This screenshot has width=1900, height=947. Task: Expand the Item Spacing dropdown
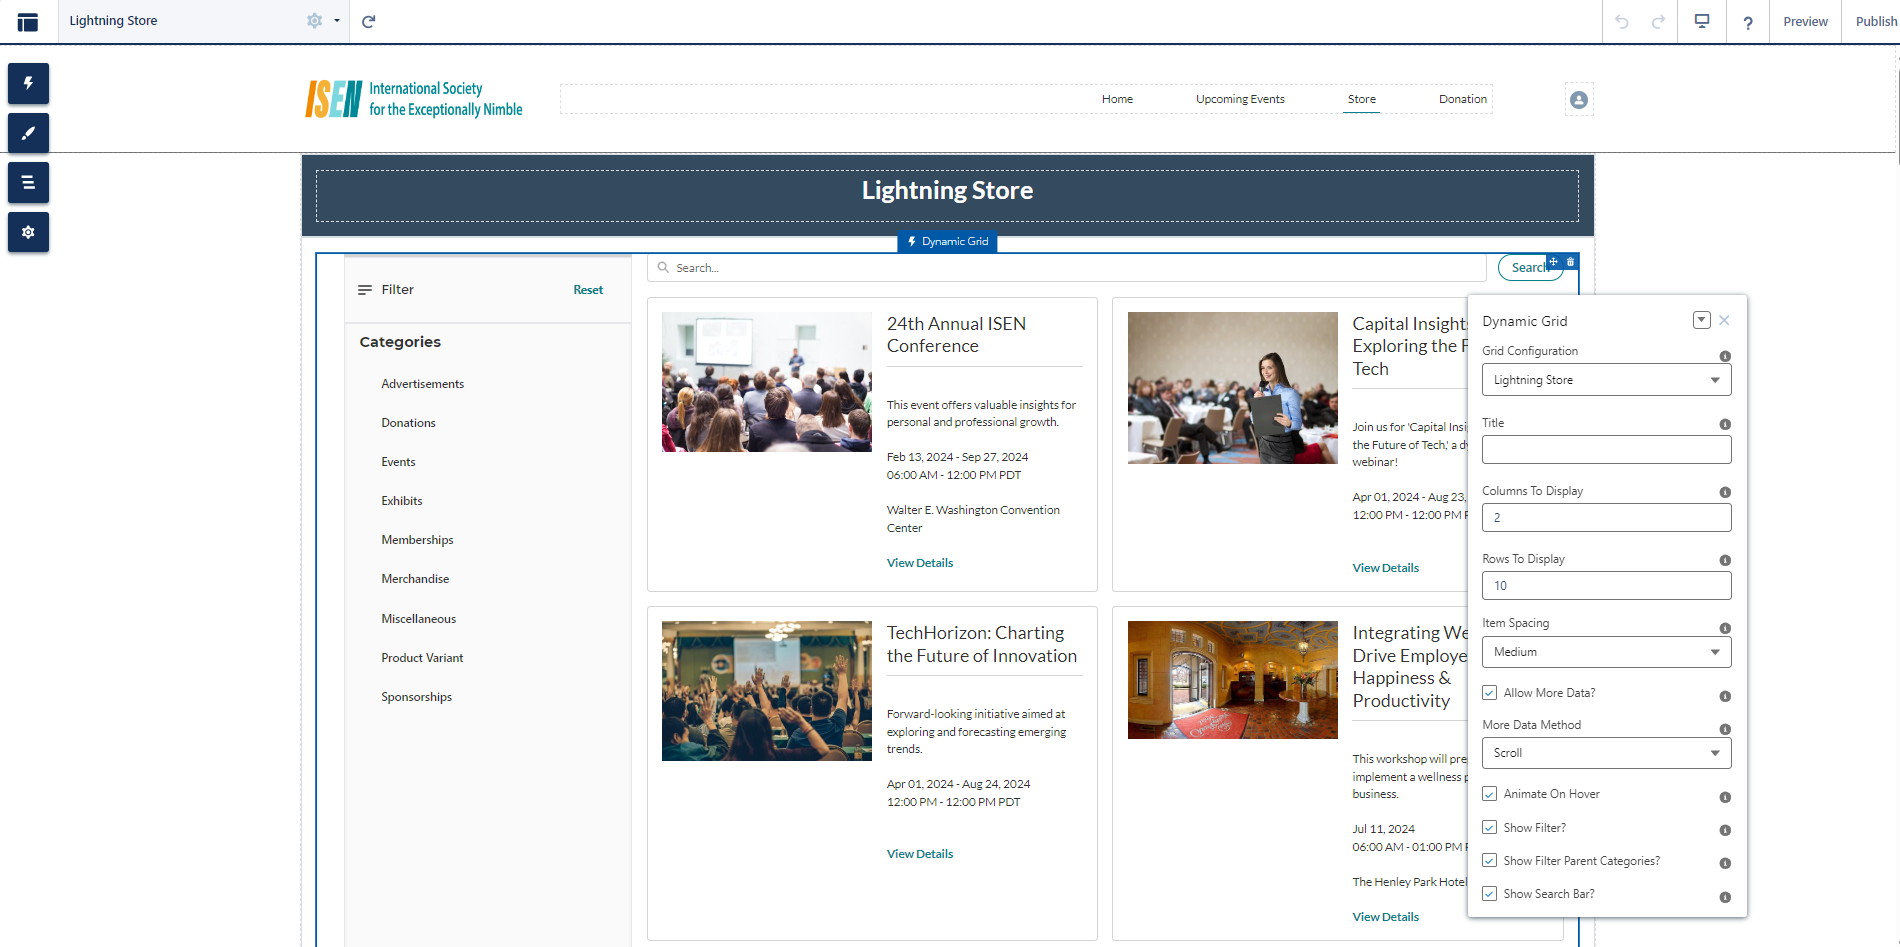coord(1606,652)
